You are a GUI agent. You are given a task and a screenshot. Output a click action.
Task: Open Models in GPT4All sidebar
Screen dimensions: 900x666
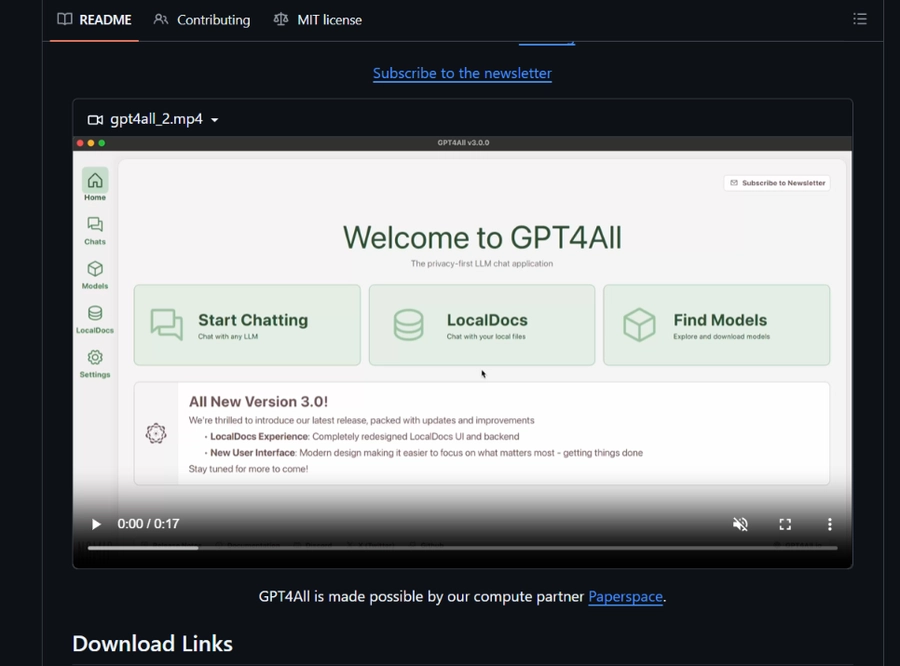point(95,275)
